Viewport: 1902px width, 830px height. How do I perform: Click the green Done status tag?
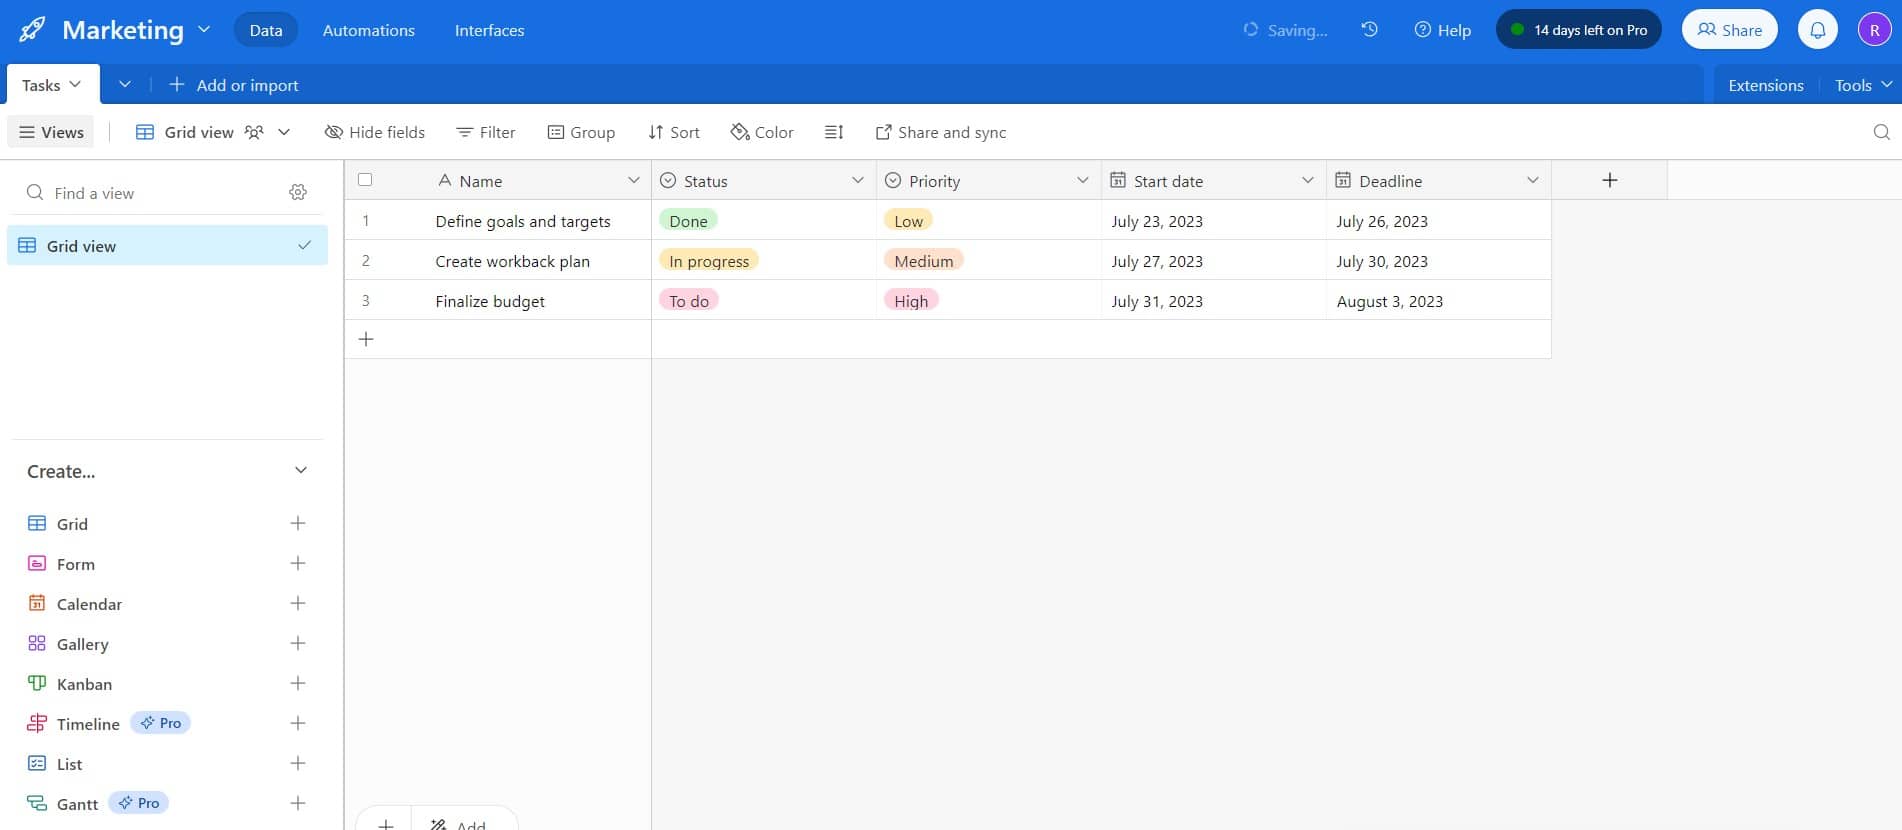pos(688,220)
